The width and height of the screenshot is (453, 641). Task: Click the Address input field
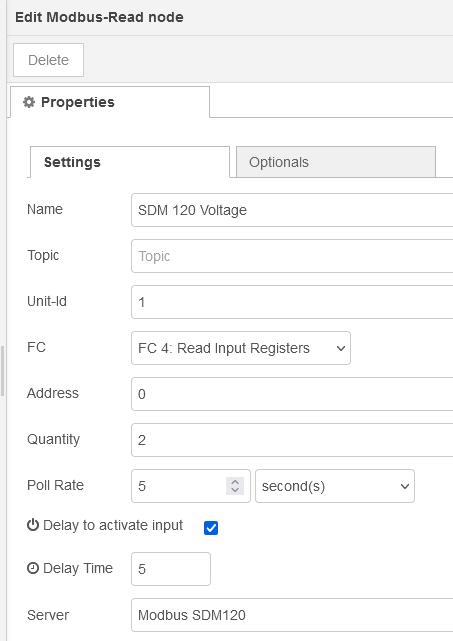pos(292,394)
